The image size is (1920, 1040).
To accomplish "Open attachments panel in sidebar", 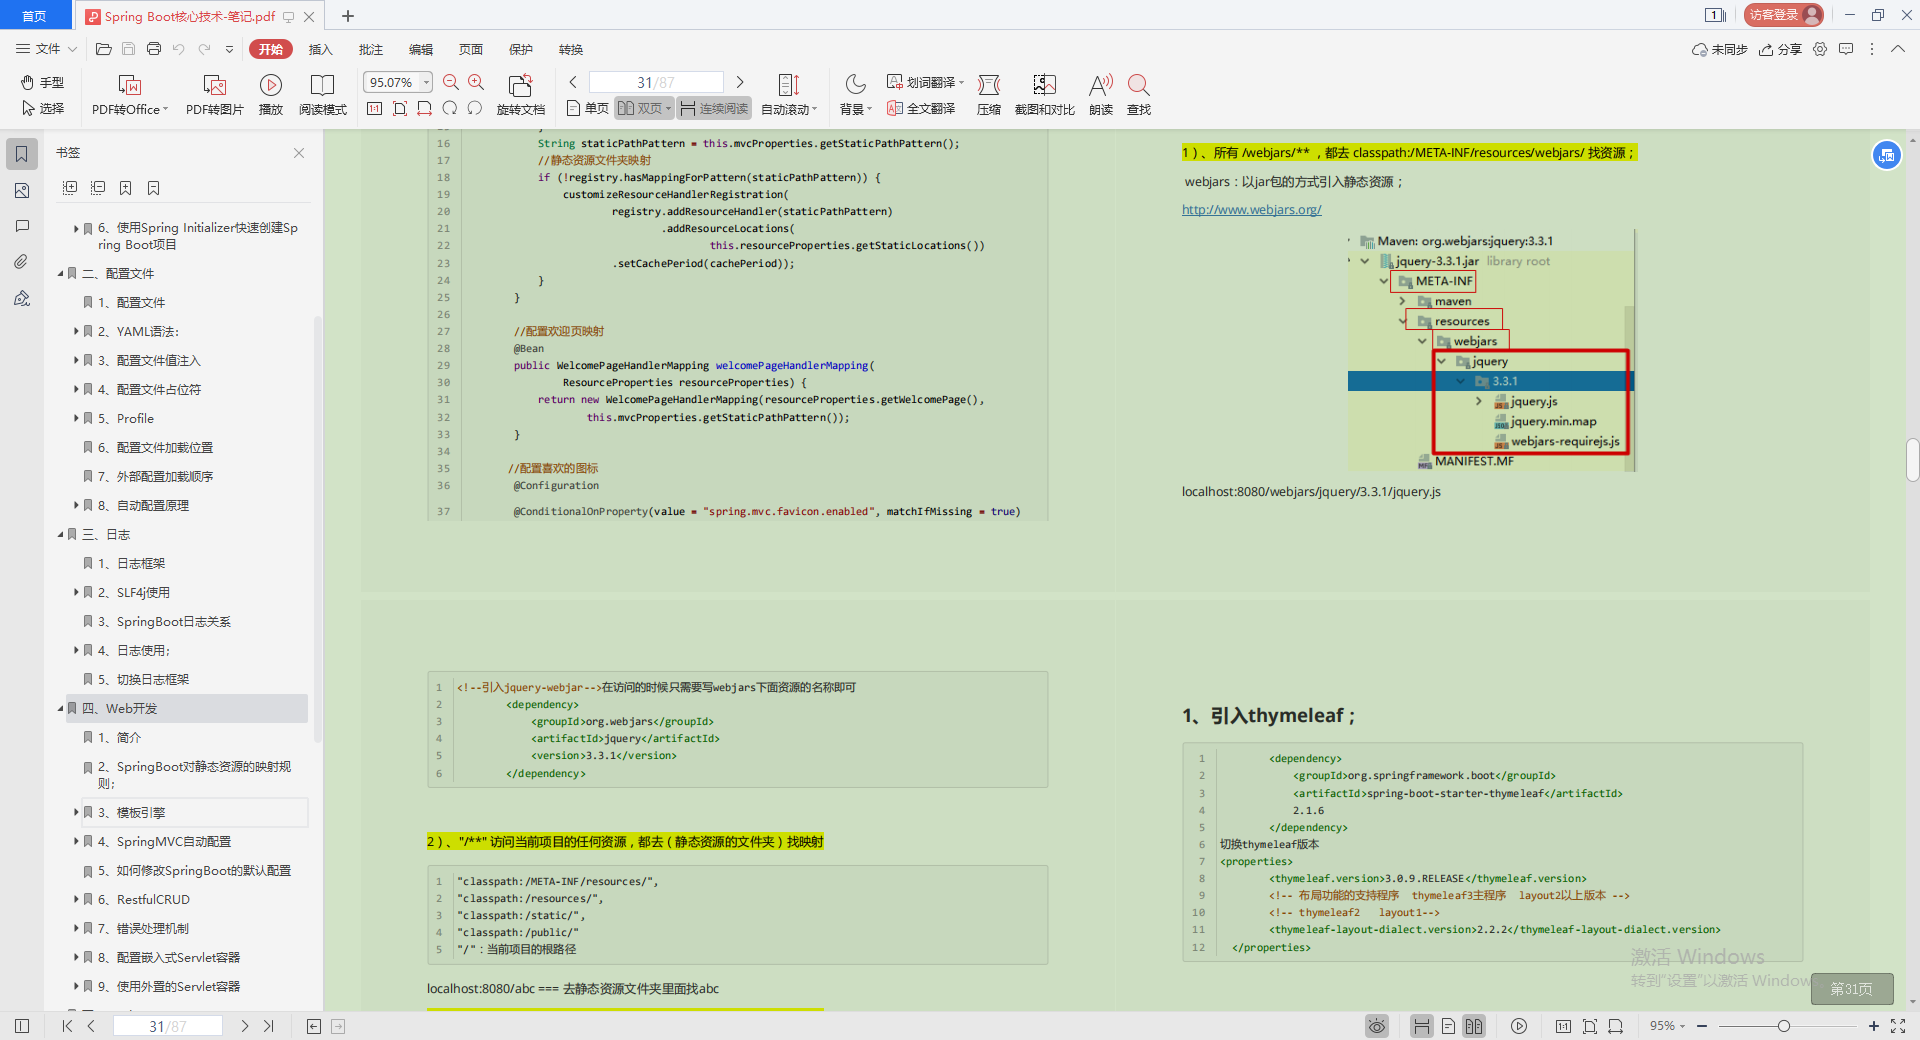I will click(x=22, y=262).
